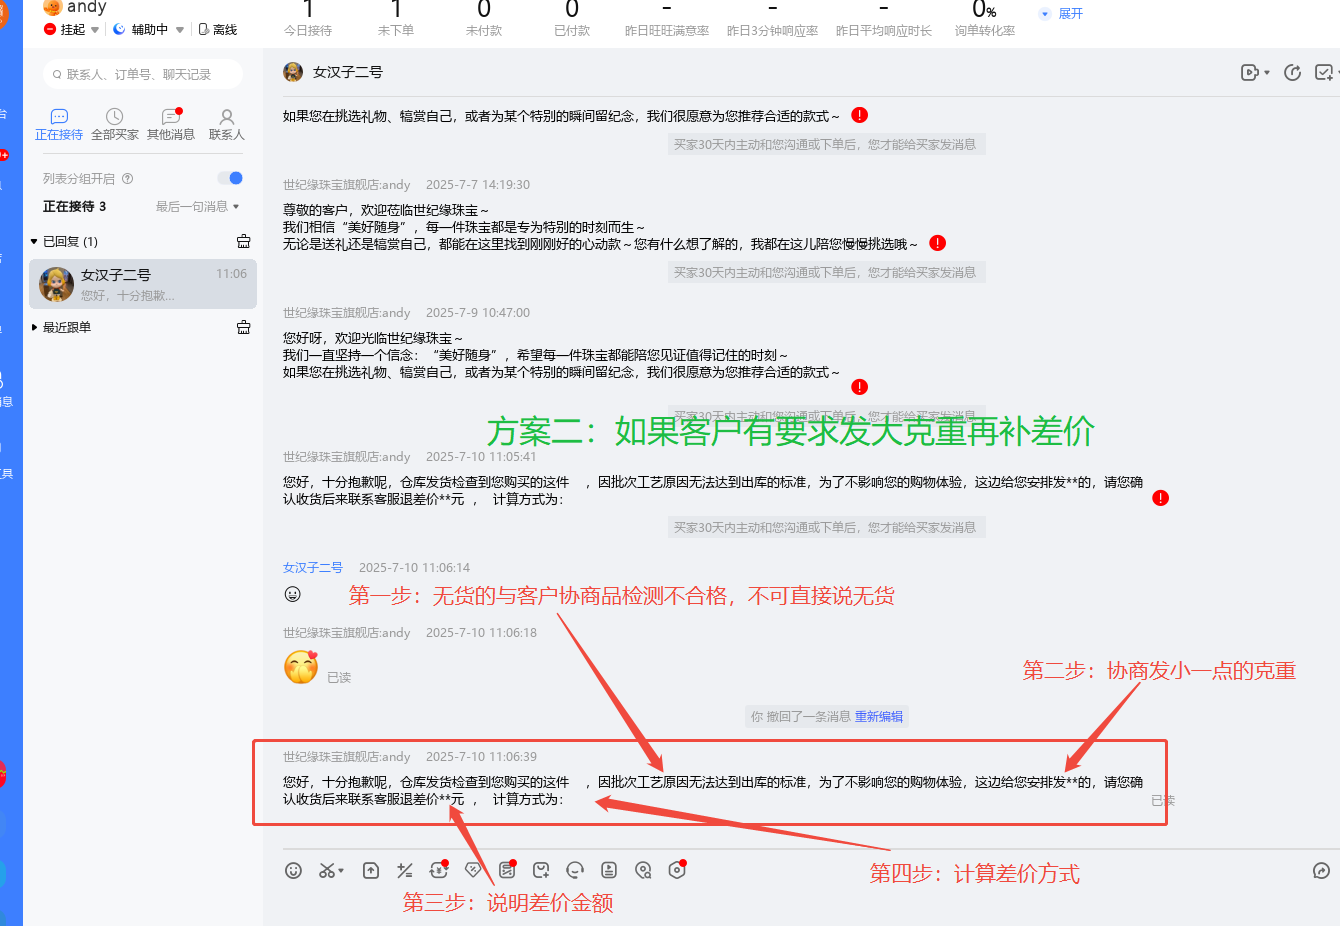
Task: Click the forward arrow icon right of toolbar
Action: point(1321,870)
